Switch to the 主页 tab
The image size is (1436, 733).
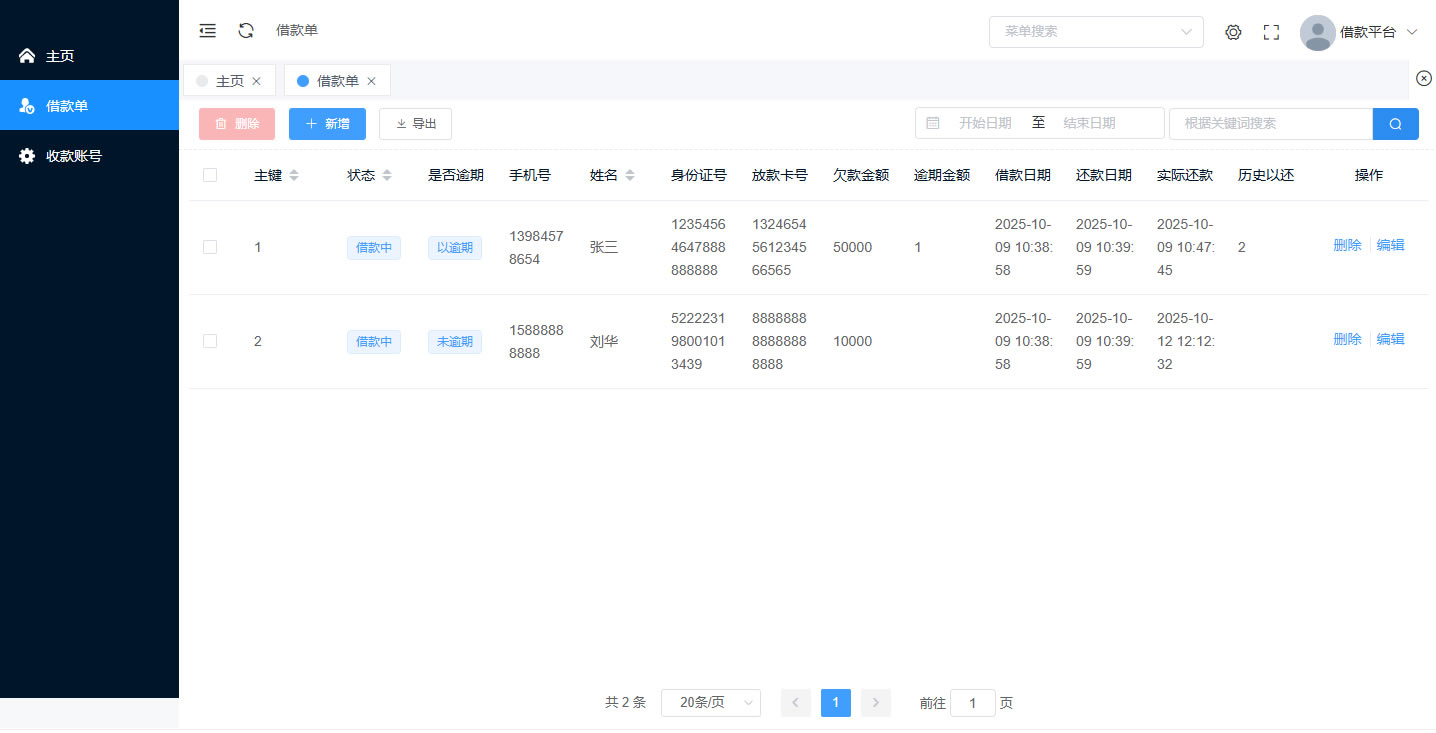coord(229,81)
